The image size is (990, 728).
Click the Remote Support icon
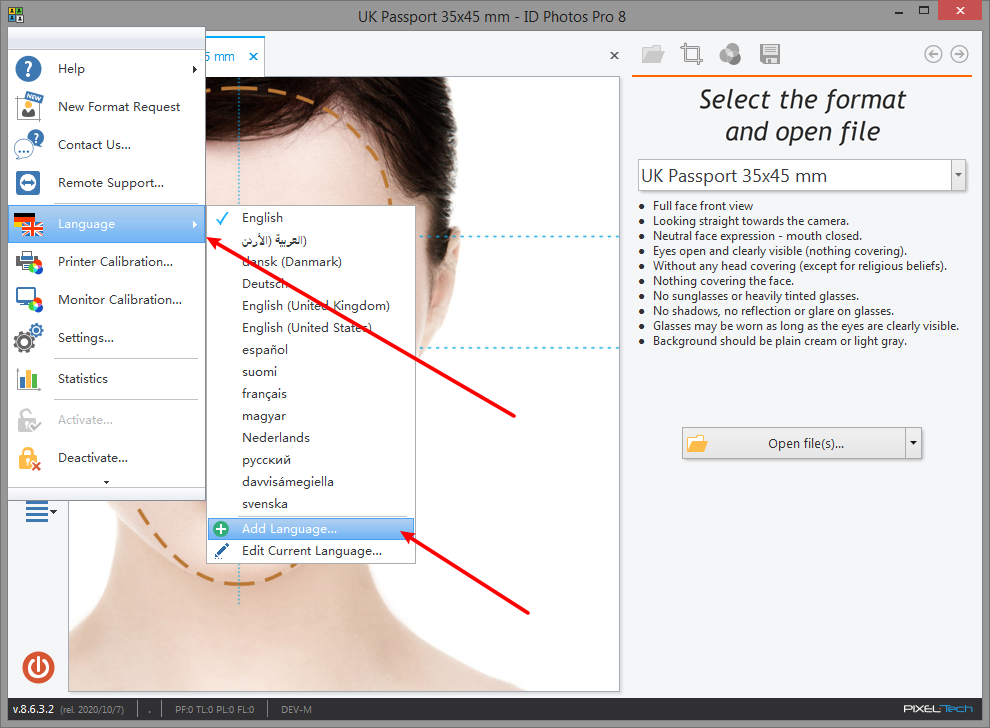(x=28, y=183)
